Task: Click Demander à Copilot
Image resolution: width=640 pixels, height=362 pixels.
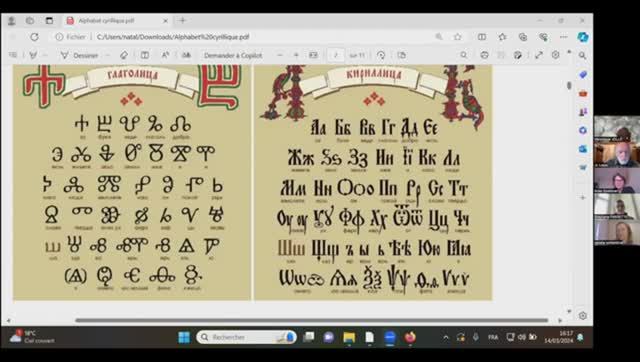Action: (x=233, y=55)
